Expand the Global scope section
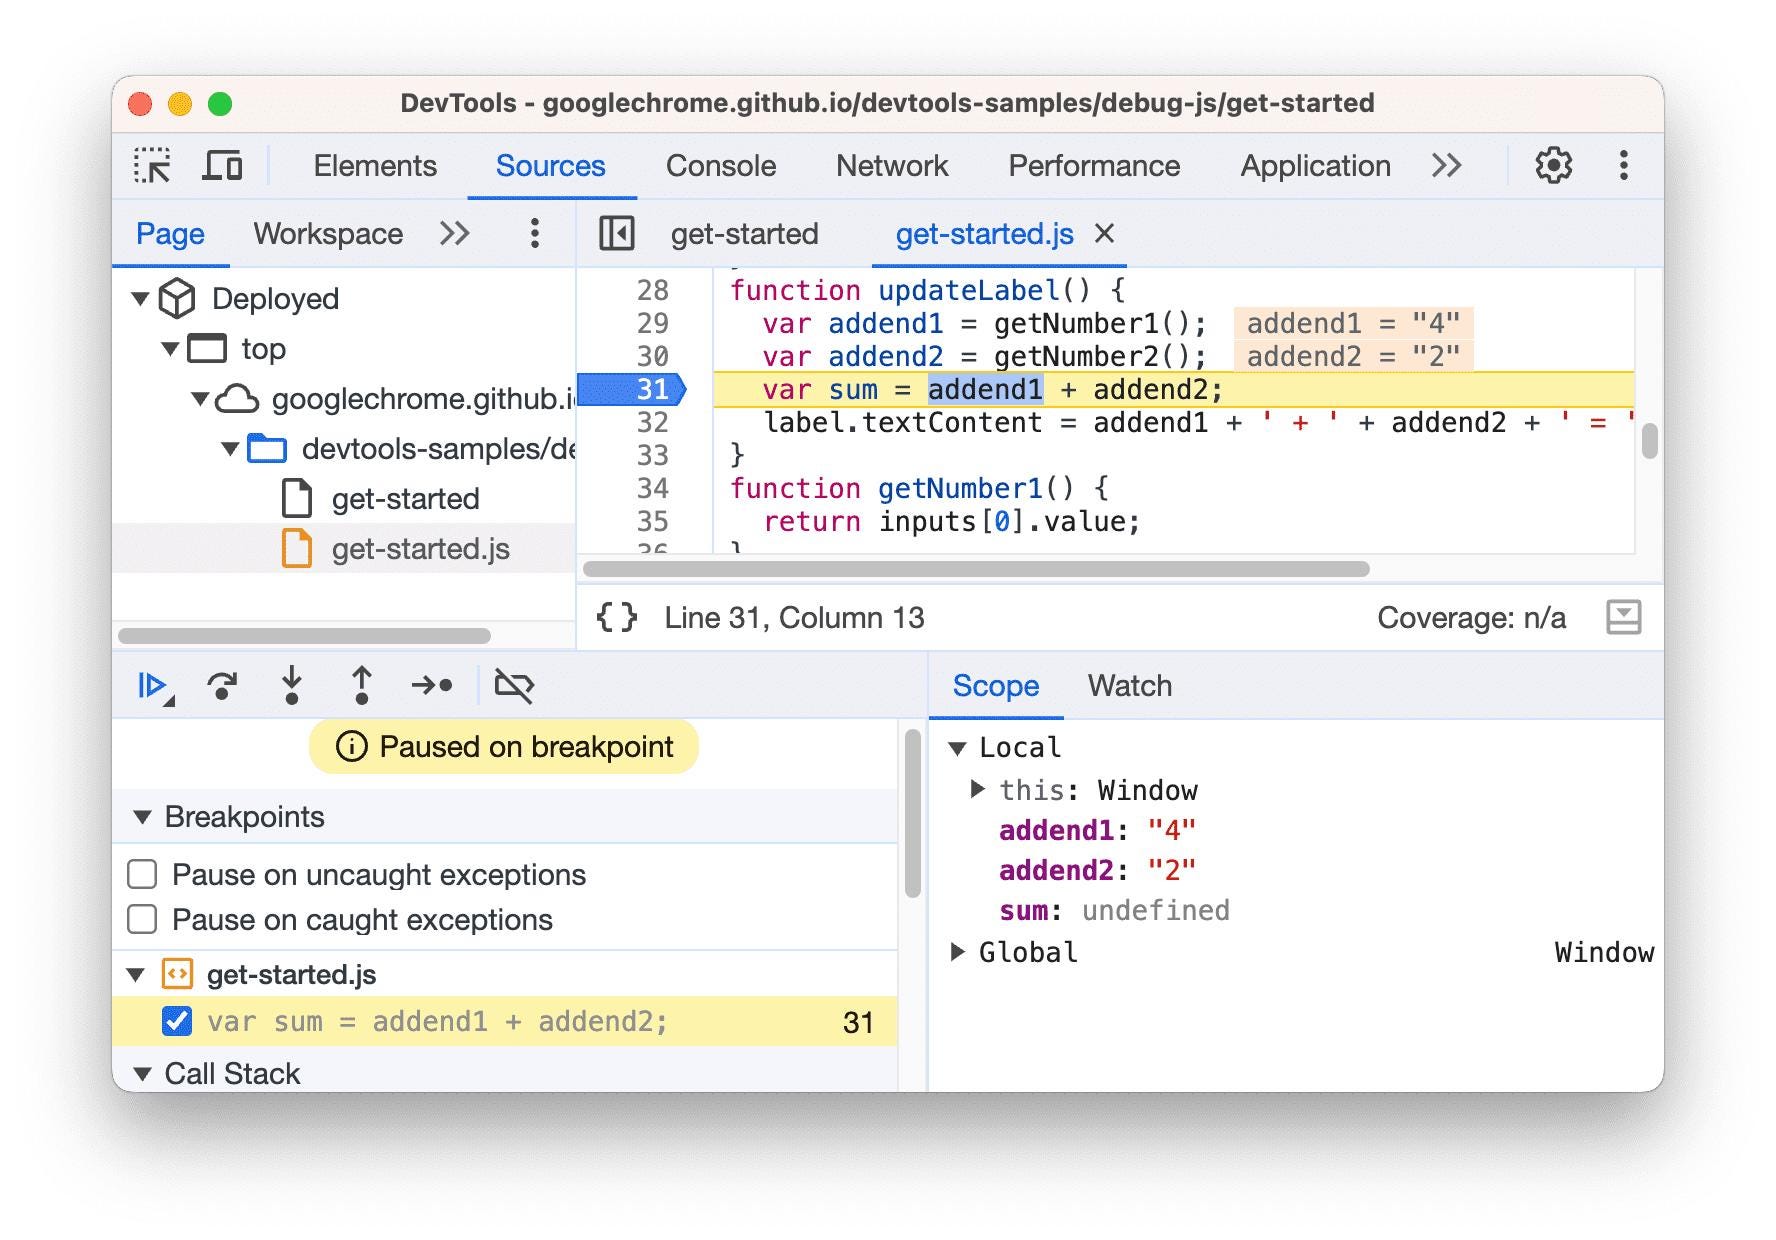The height and width of the screenshot is (1240, 1776). point(957,952)
